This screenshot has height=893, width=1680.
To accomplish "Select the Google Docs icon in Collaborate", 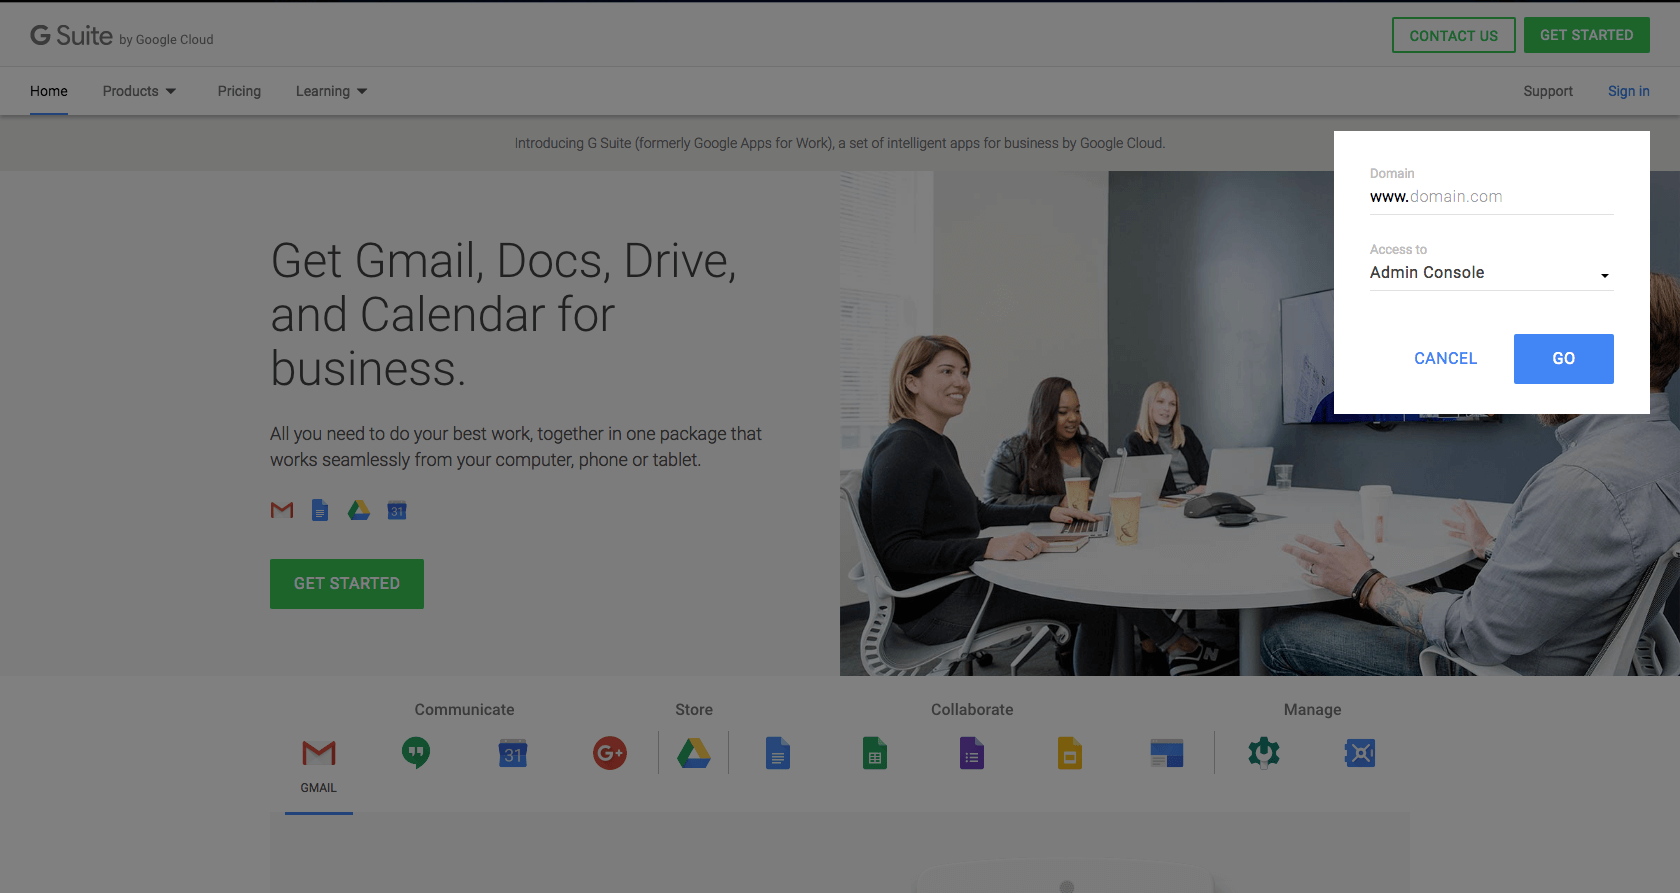I will coord(778,753).
